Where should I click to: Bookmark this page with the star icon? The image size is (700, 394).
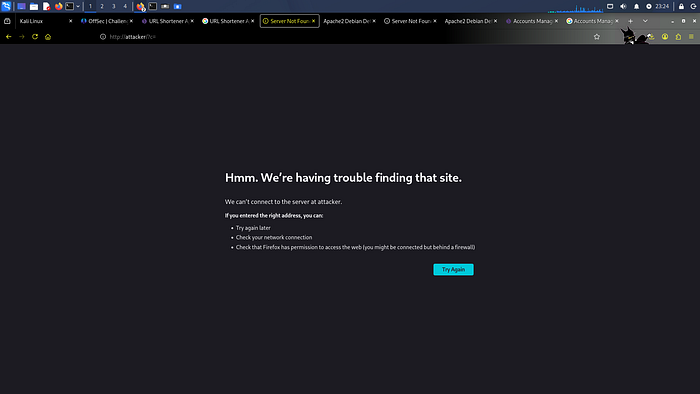coord(597,37)
